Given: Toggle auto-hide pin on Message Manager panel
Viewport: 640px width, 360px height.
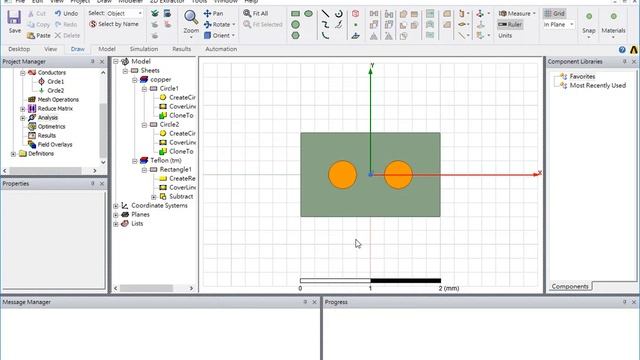Looking at the screenshot, I should tap(305, 302).
